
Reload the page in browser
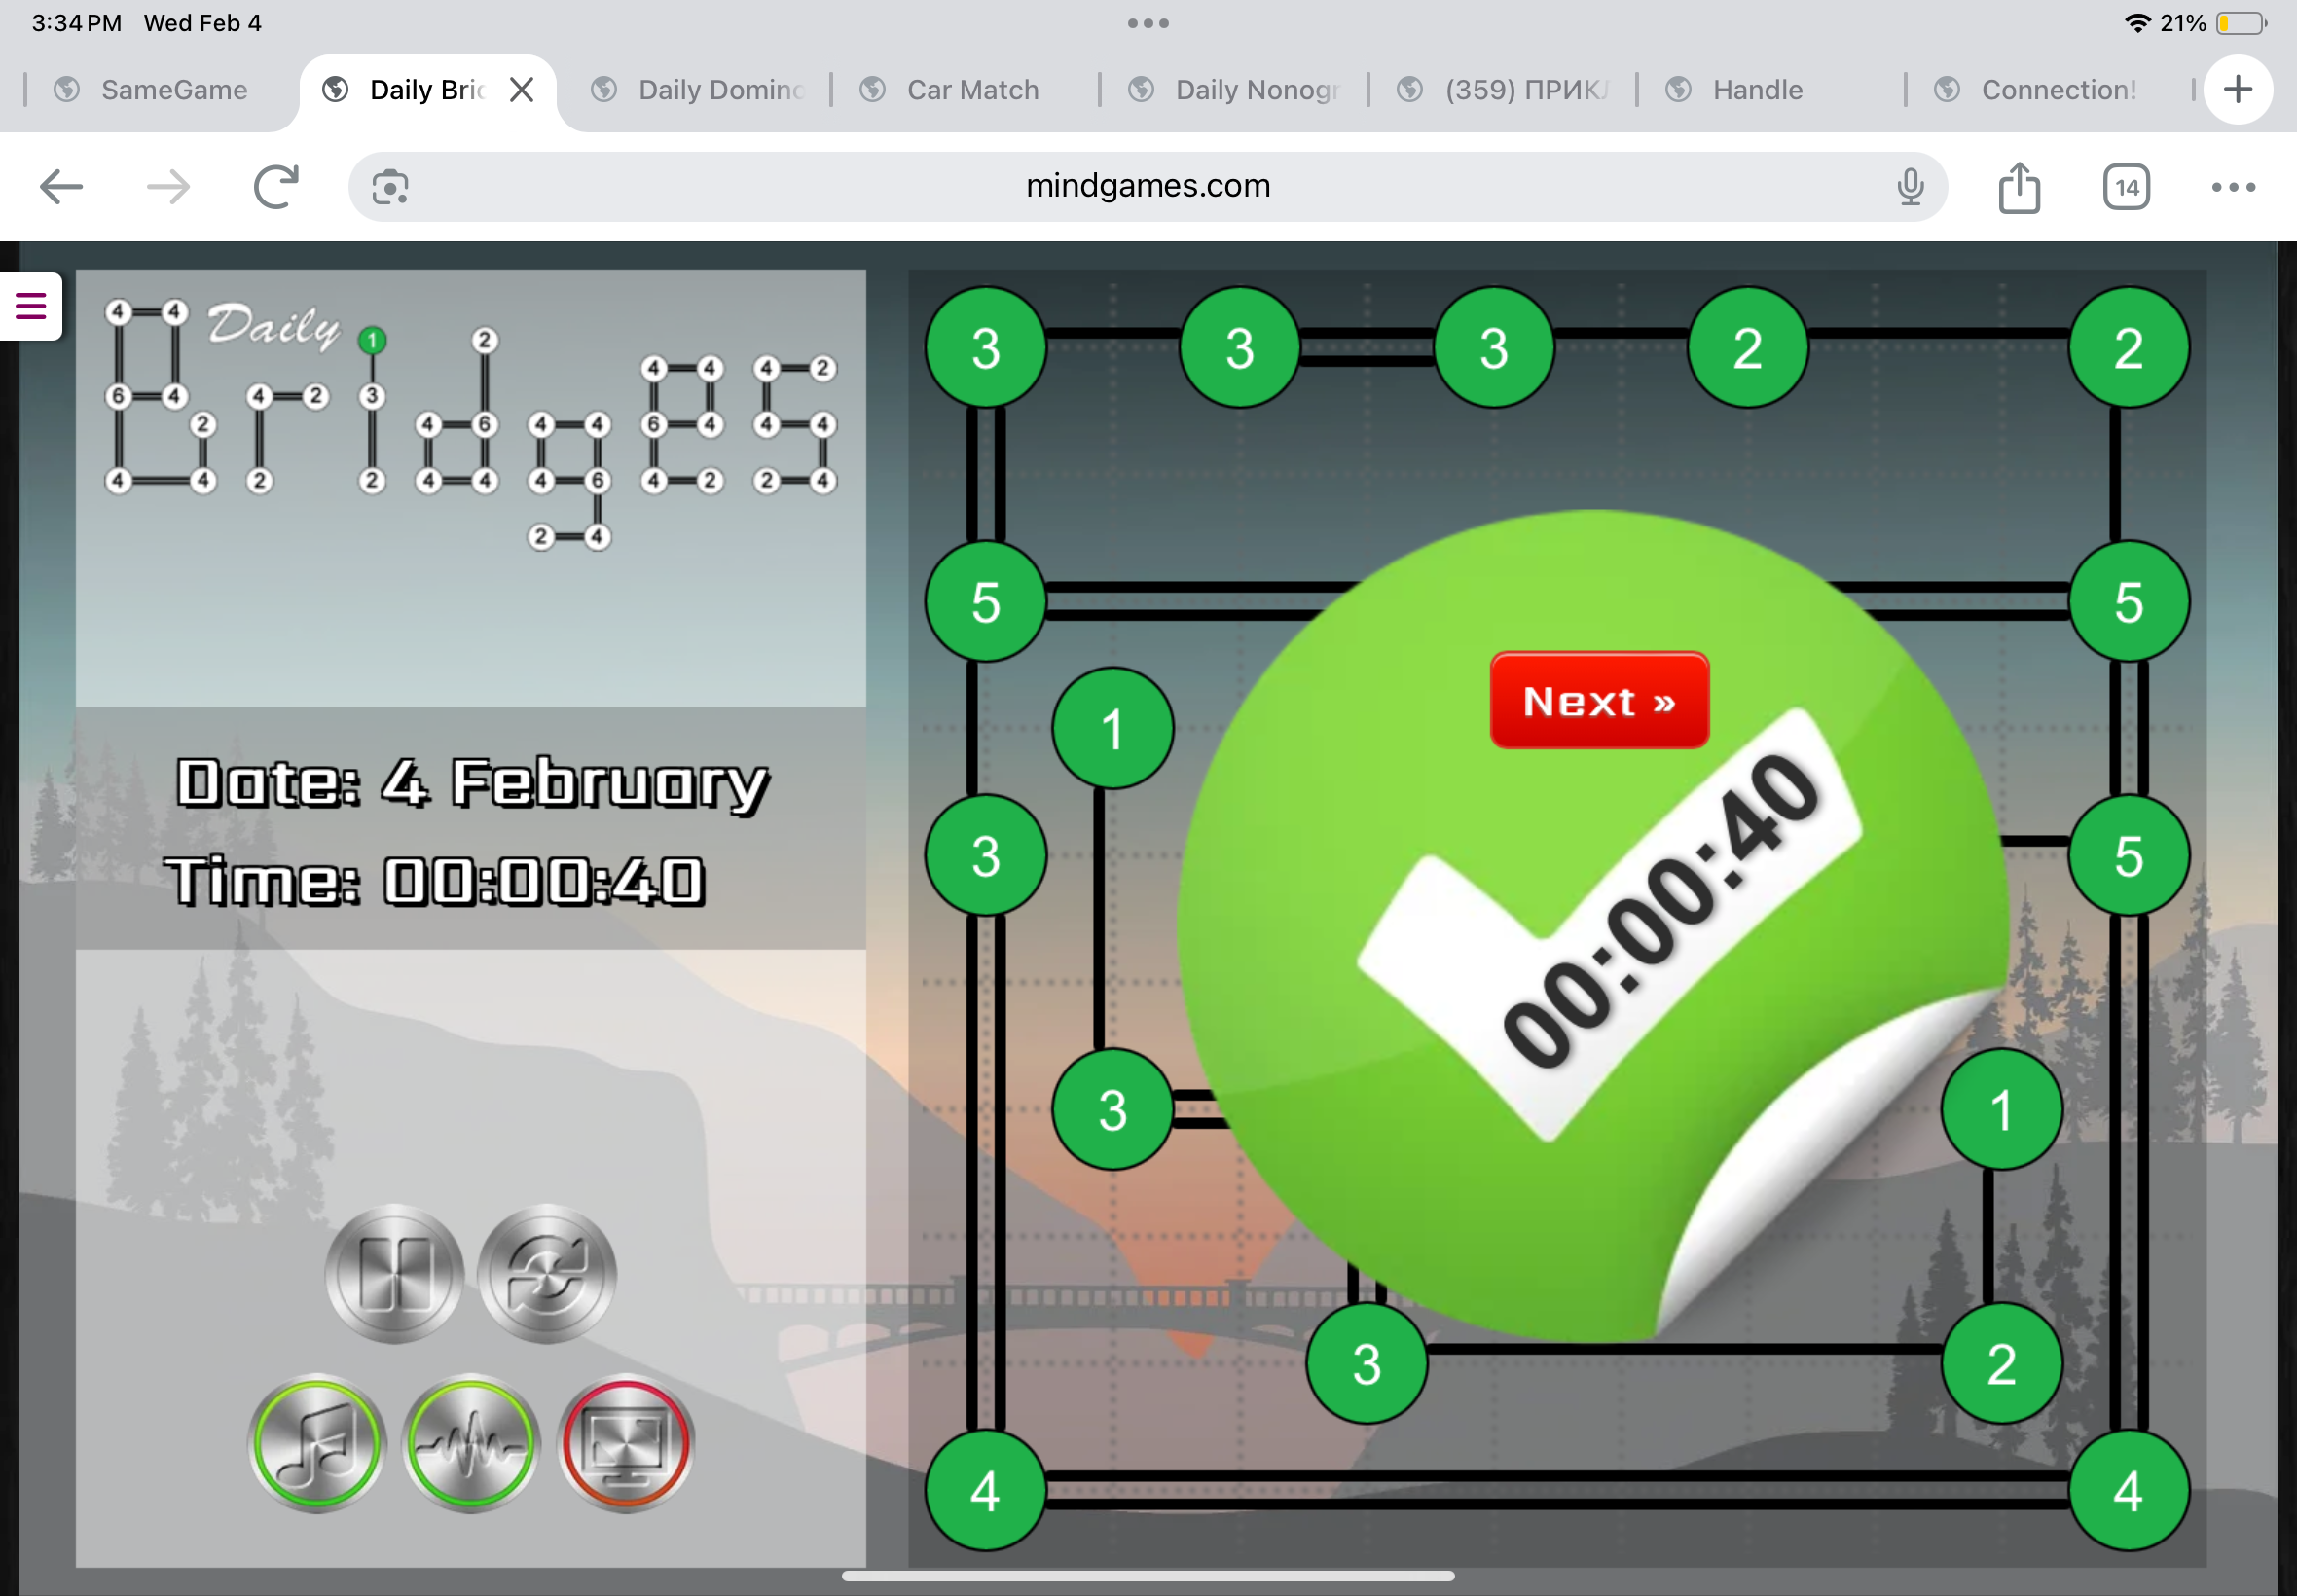[276, 187]
